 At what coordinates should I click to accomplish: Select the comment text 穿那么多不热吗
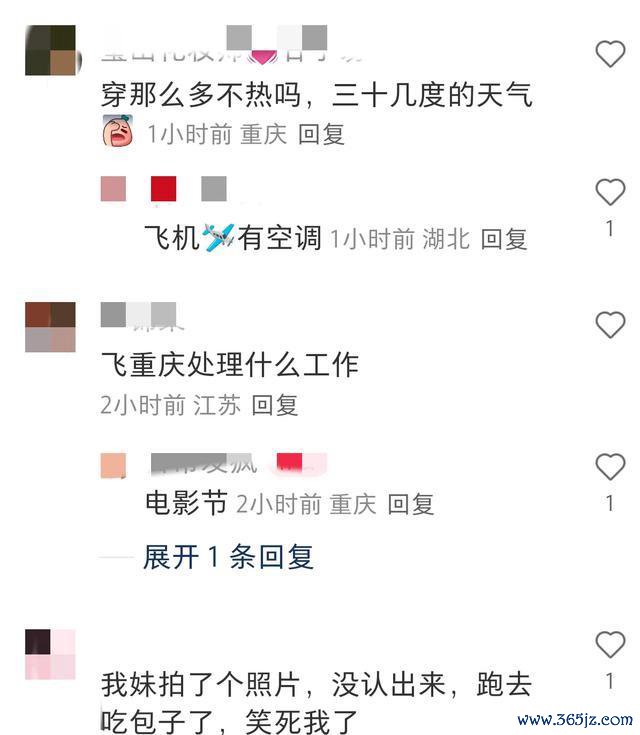pos(200,95)
